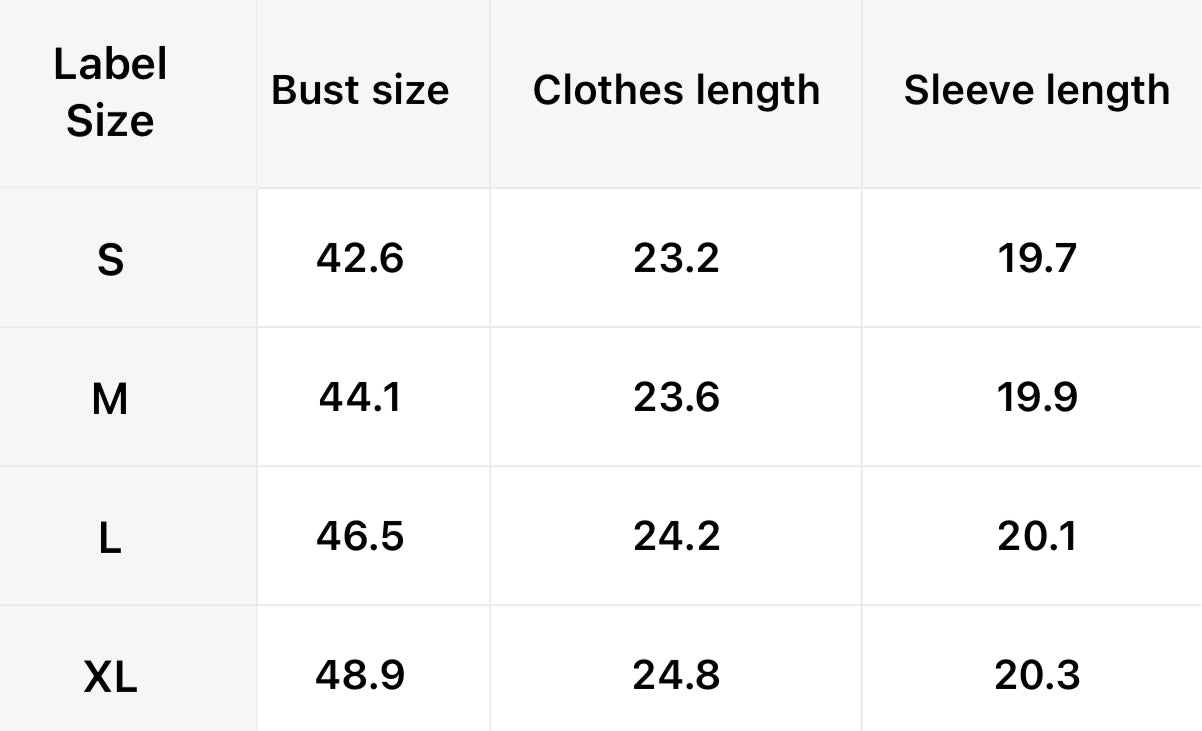Viewport: 1202px width, 731px height.
Task: Click sleeve length value 20.1
Action: [1037, 536]
